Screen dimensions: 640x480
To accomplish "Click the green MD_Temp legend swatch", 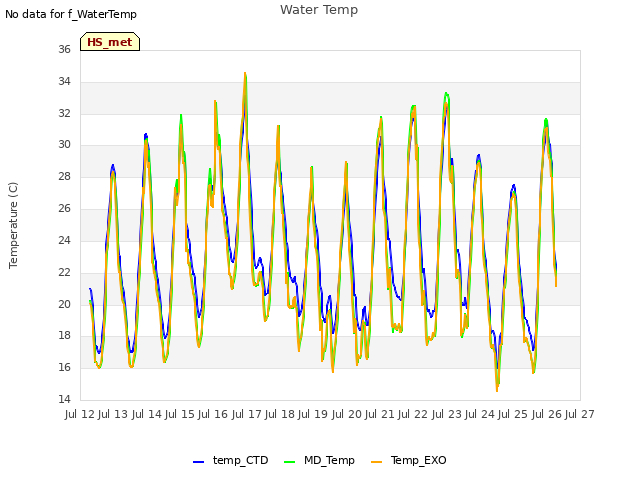I will (289, 462).
